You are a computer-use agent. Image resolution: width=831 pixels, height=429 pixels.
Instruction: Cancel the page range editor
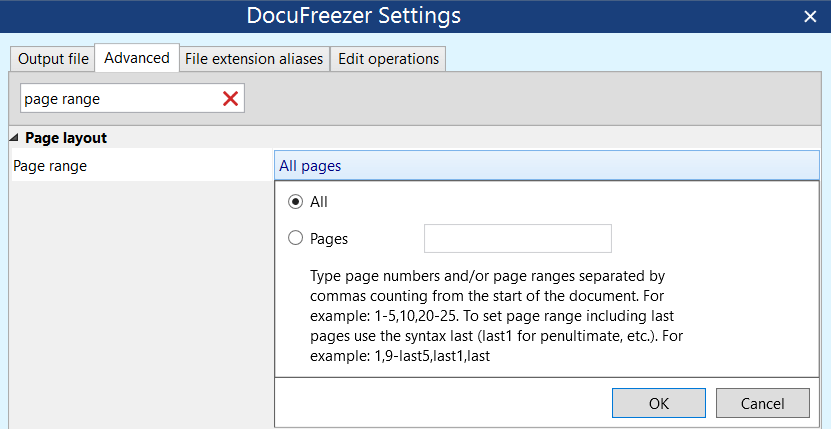coord(763,403)
